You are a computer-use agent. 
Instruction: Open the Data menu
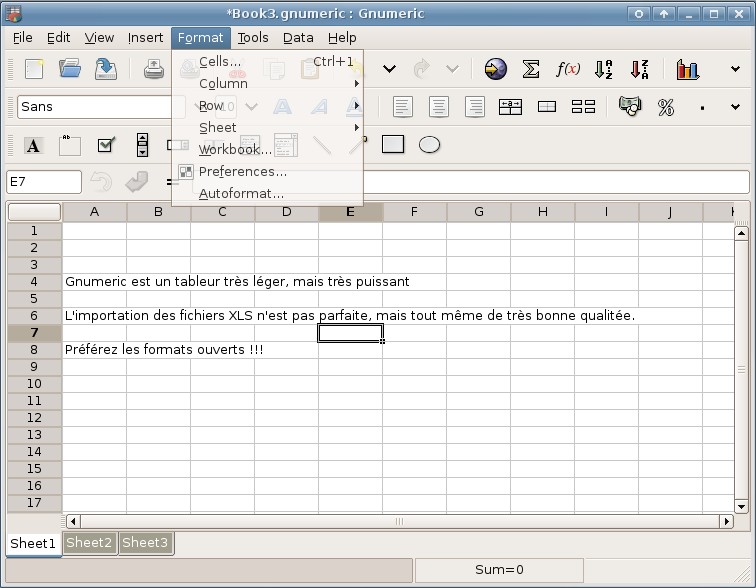tap(298, 38)
